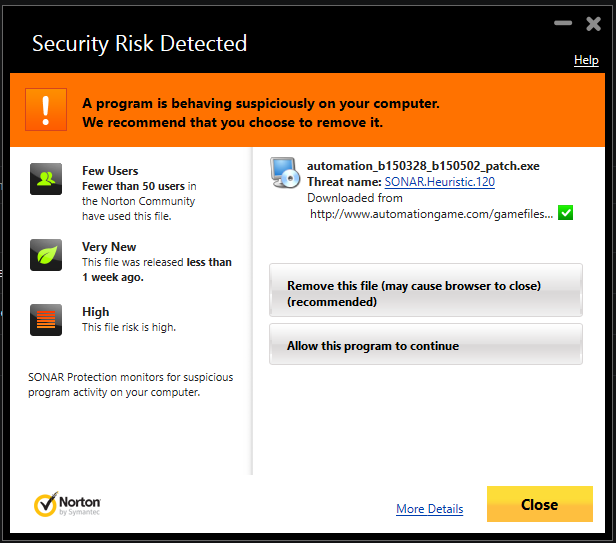The height and width of the screenshot is (543, 616).
Task: Choose Allow this program to continue
Action: click(426, 344)
